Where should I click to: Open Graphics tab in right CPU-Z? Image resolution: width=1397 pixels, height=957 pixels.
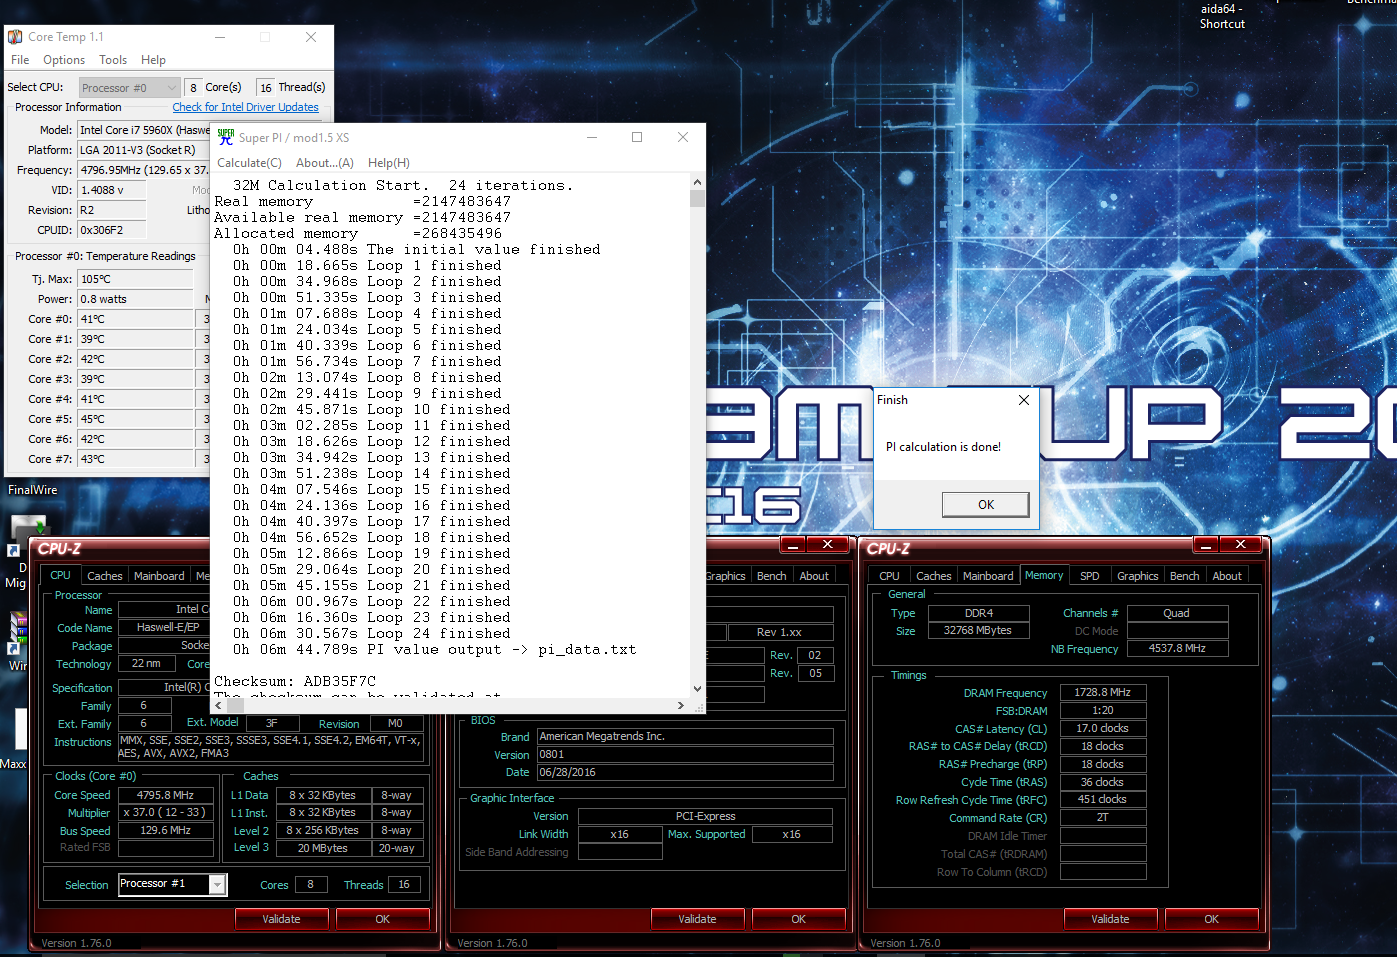[1138, 576]
